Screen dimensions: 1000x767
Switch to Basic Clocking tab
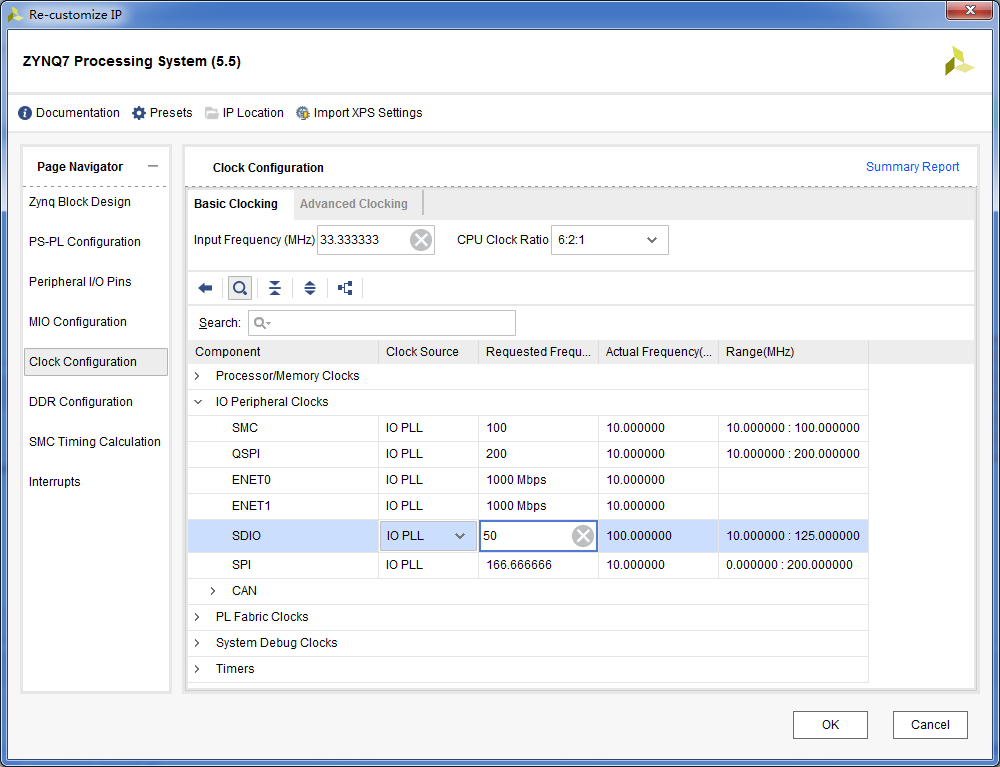pos(236,204)
